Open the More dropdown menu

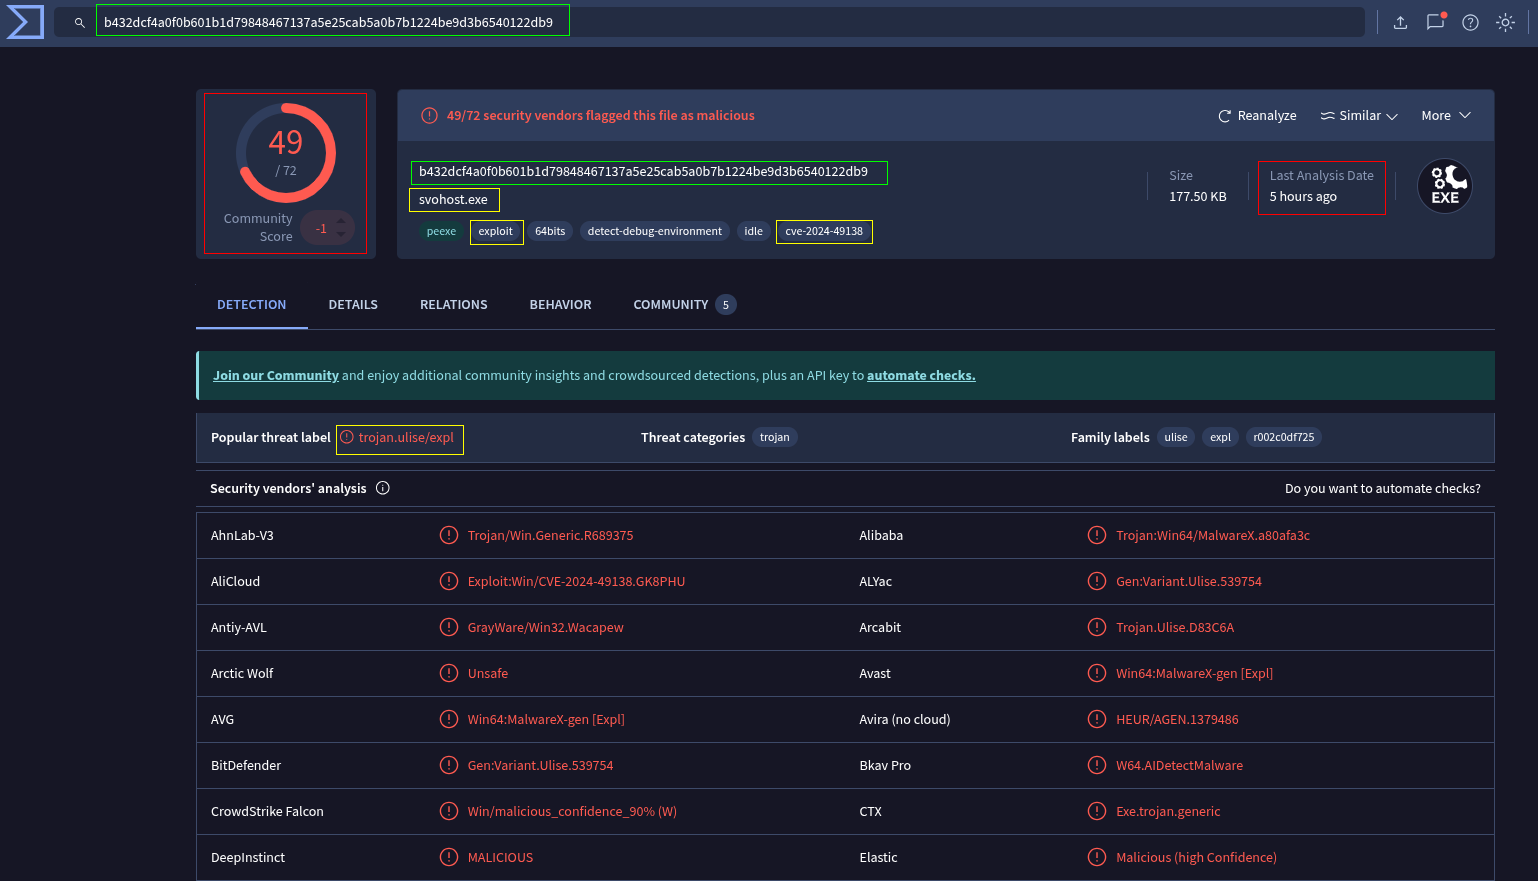tap(1445, 116)
